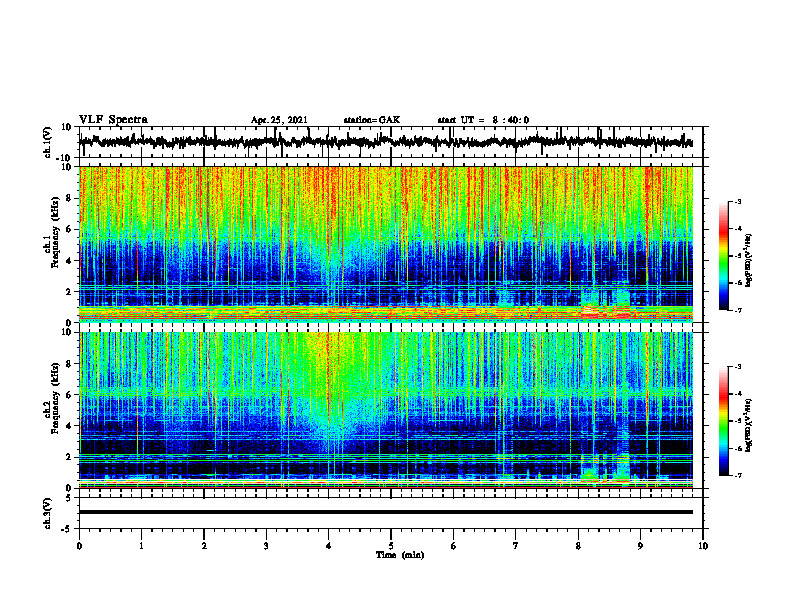792x612 pixels.
Task: Click time axis tick label "3"
Action: (266, 546)
